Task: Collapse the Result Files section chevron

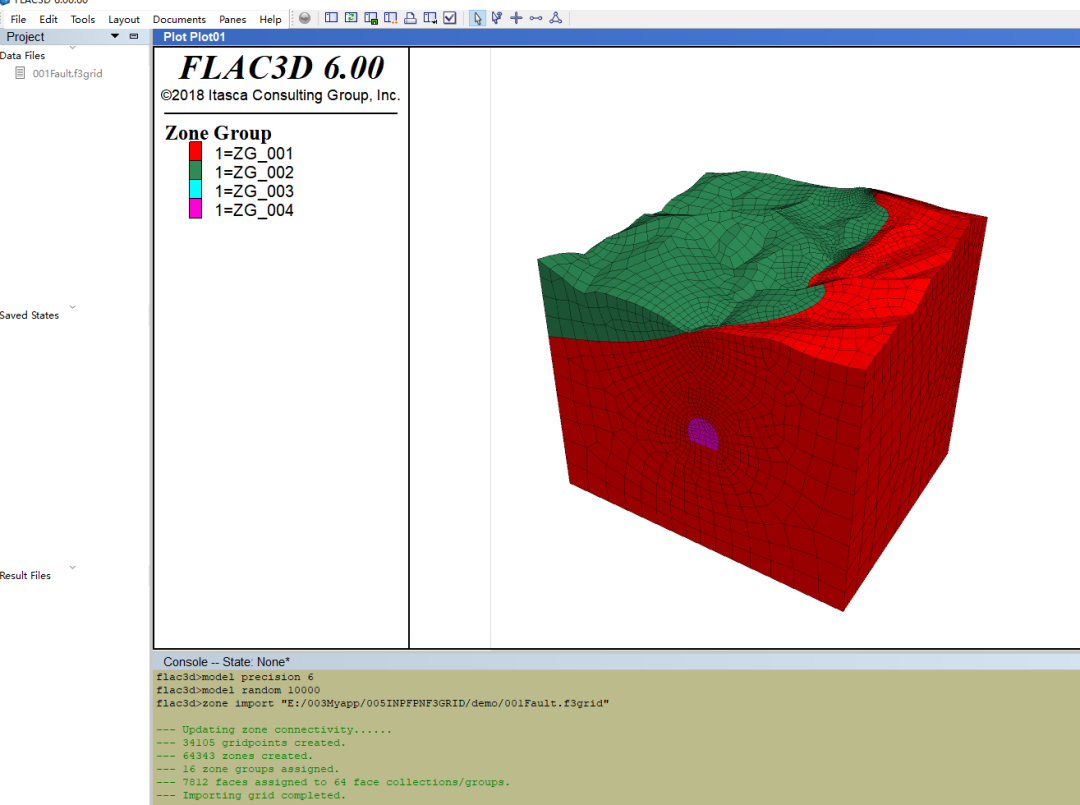Action: coord(72,567)
